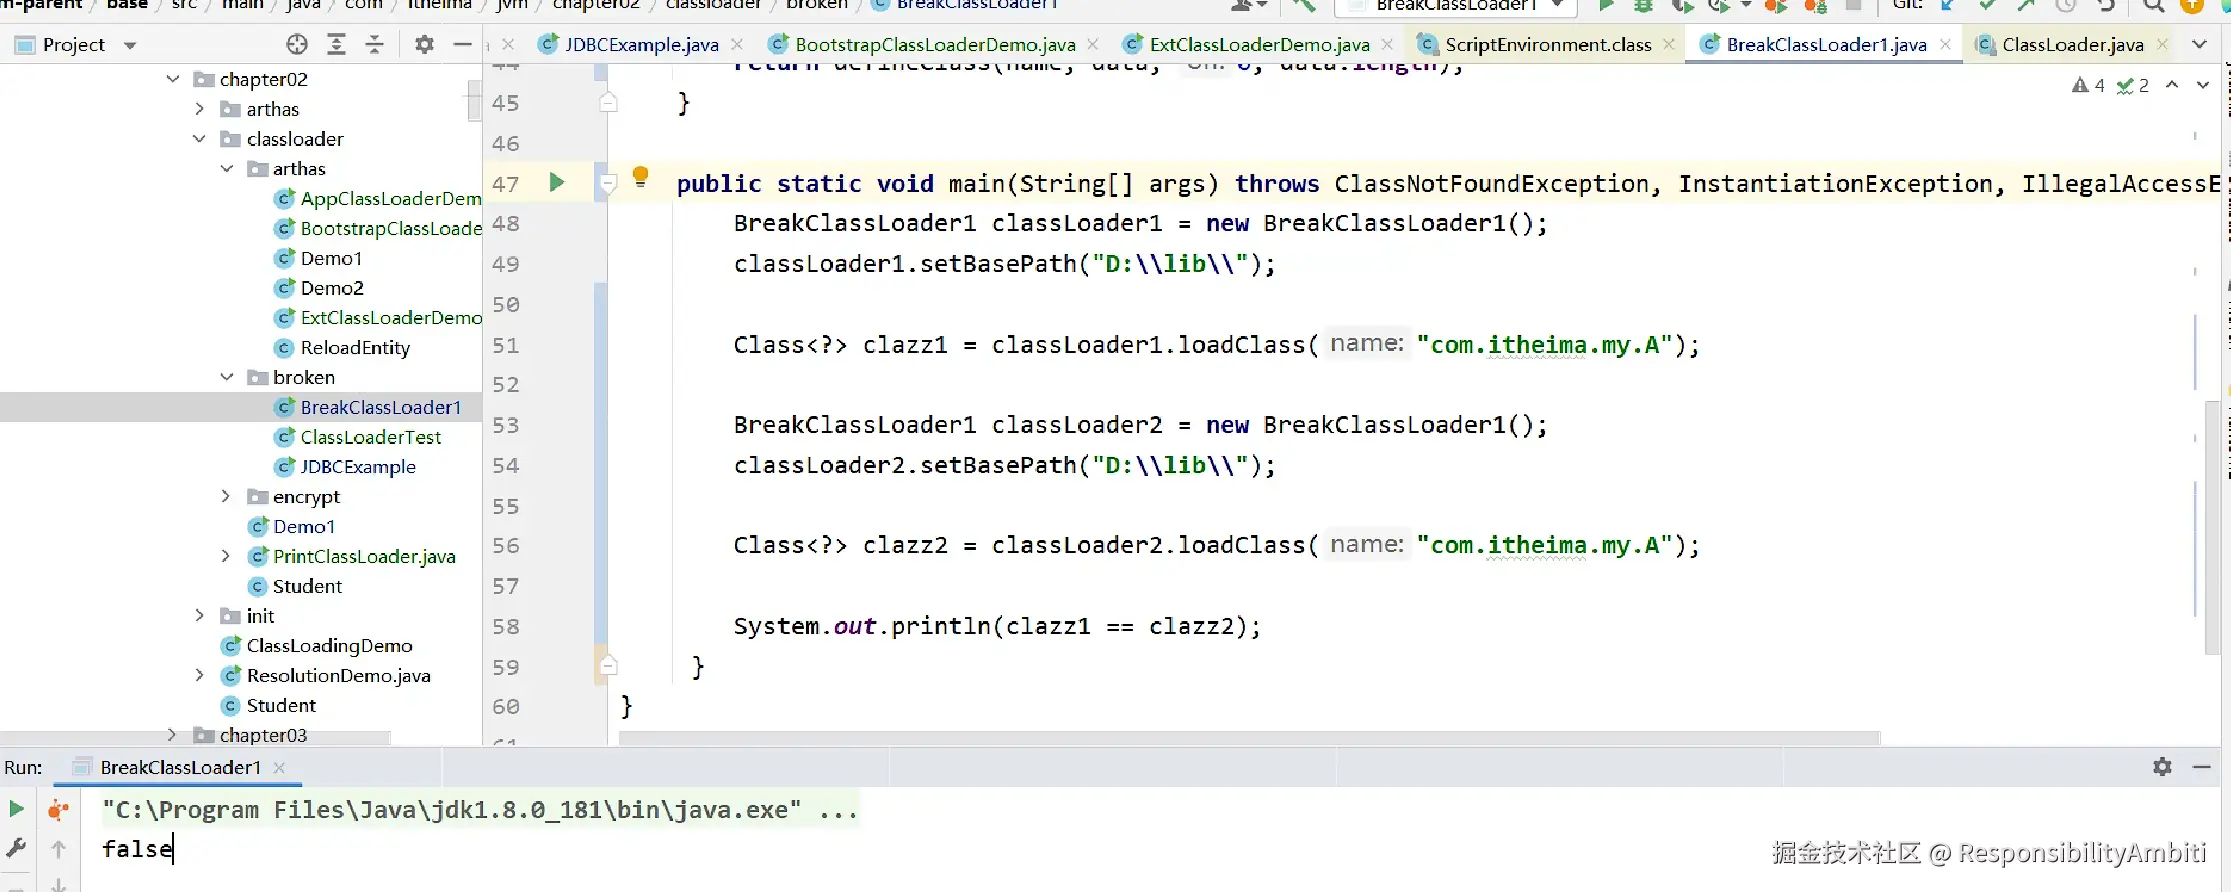
Task: Collapse the broken folder
Action: [226, 377]
